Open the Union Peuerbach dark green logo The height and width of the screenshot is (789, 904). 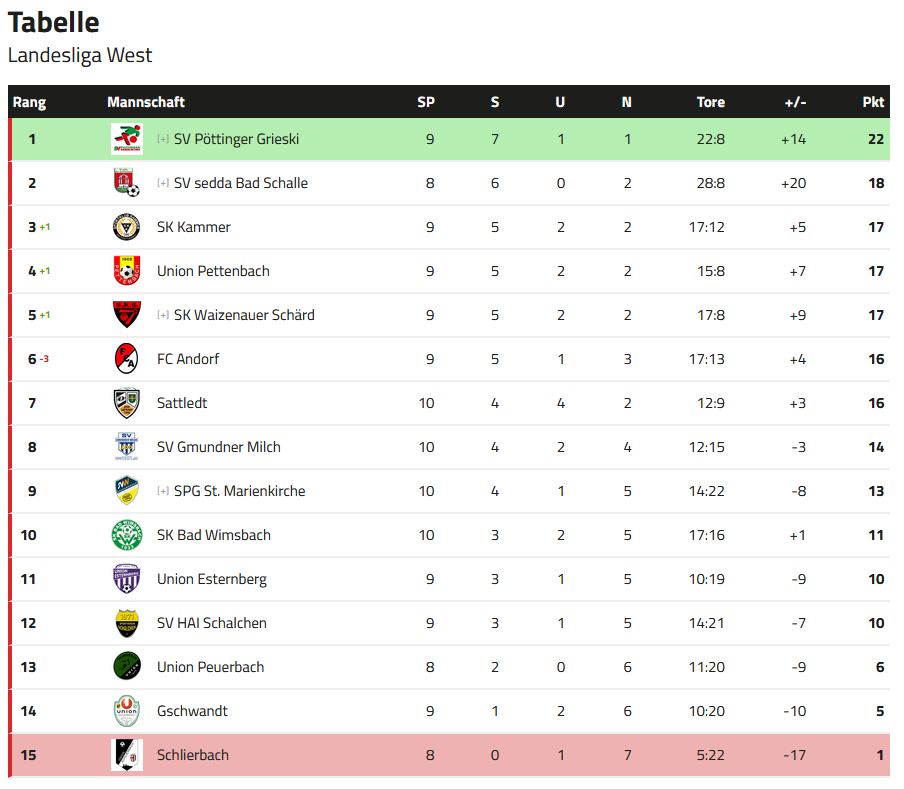click(127, 666)
